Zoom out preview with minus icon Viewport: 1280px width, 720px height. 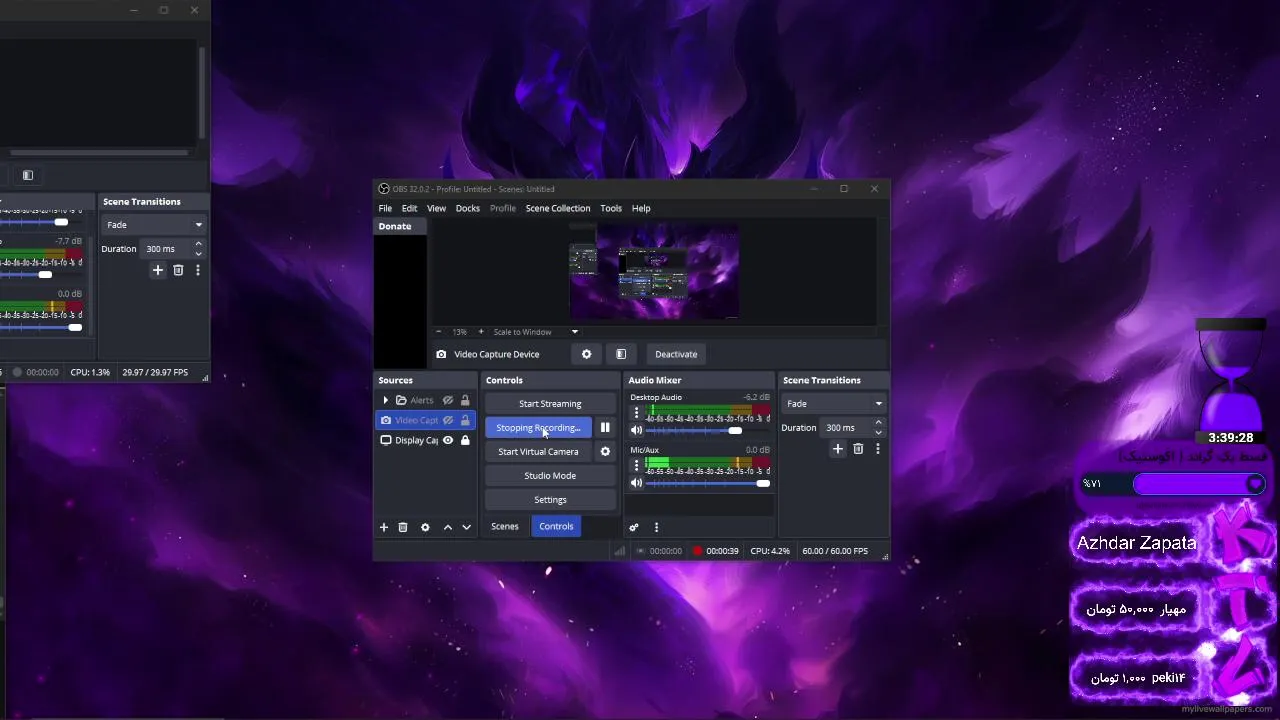[438, 332]
